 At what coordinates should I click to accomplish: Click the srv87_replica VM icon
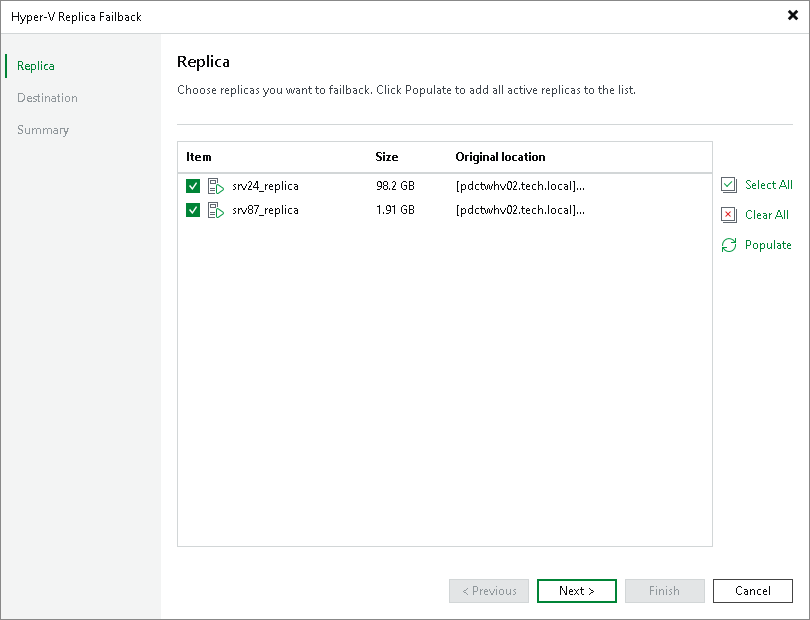tap(215, 210)
